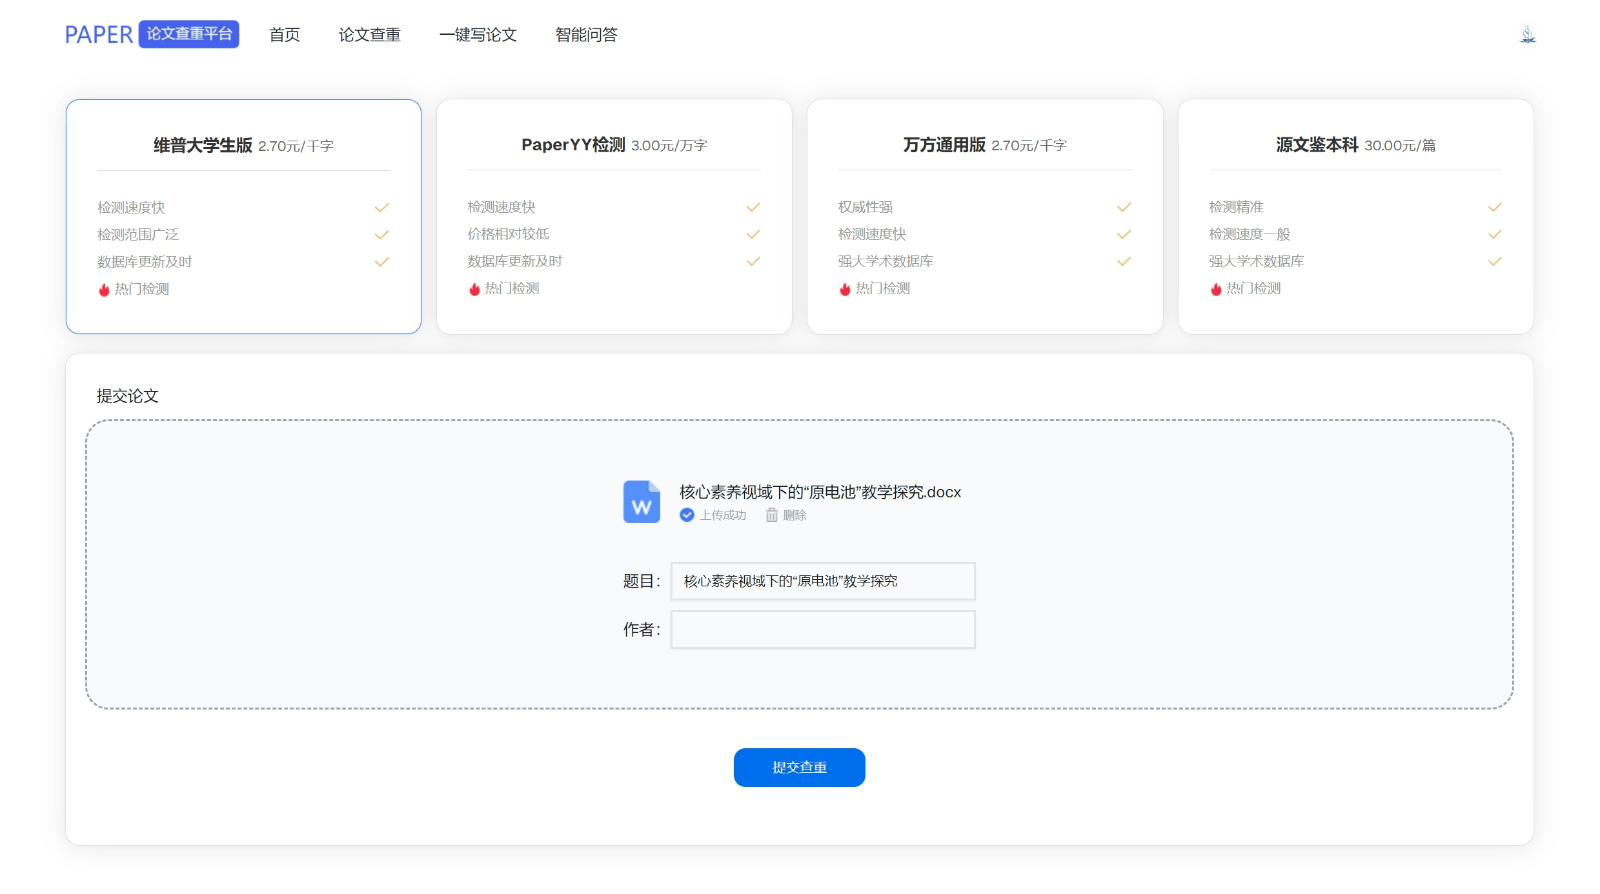Screen dimensions: 1600x894
Task: Click the uploaded file name ending in .docx
Action: (821, 492)
